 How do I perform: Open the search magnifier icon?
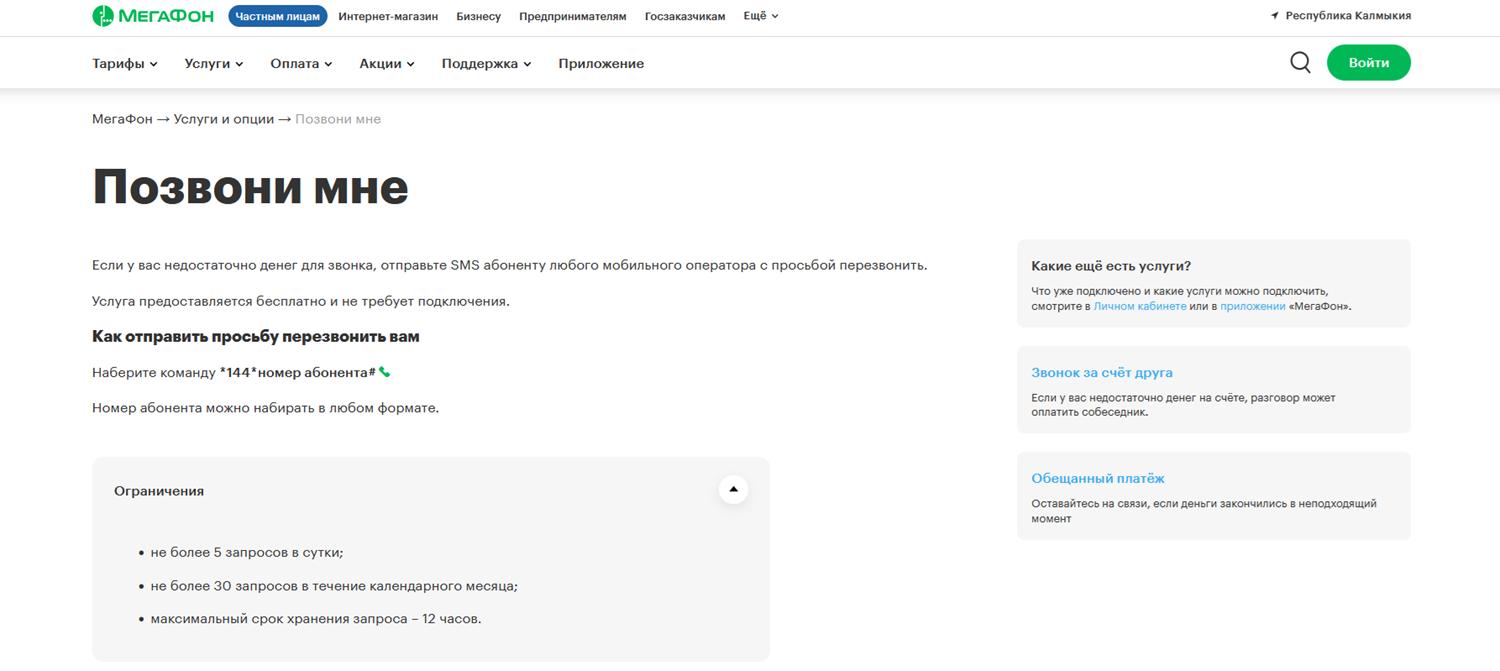tap(1300, 63)
